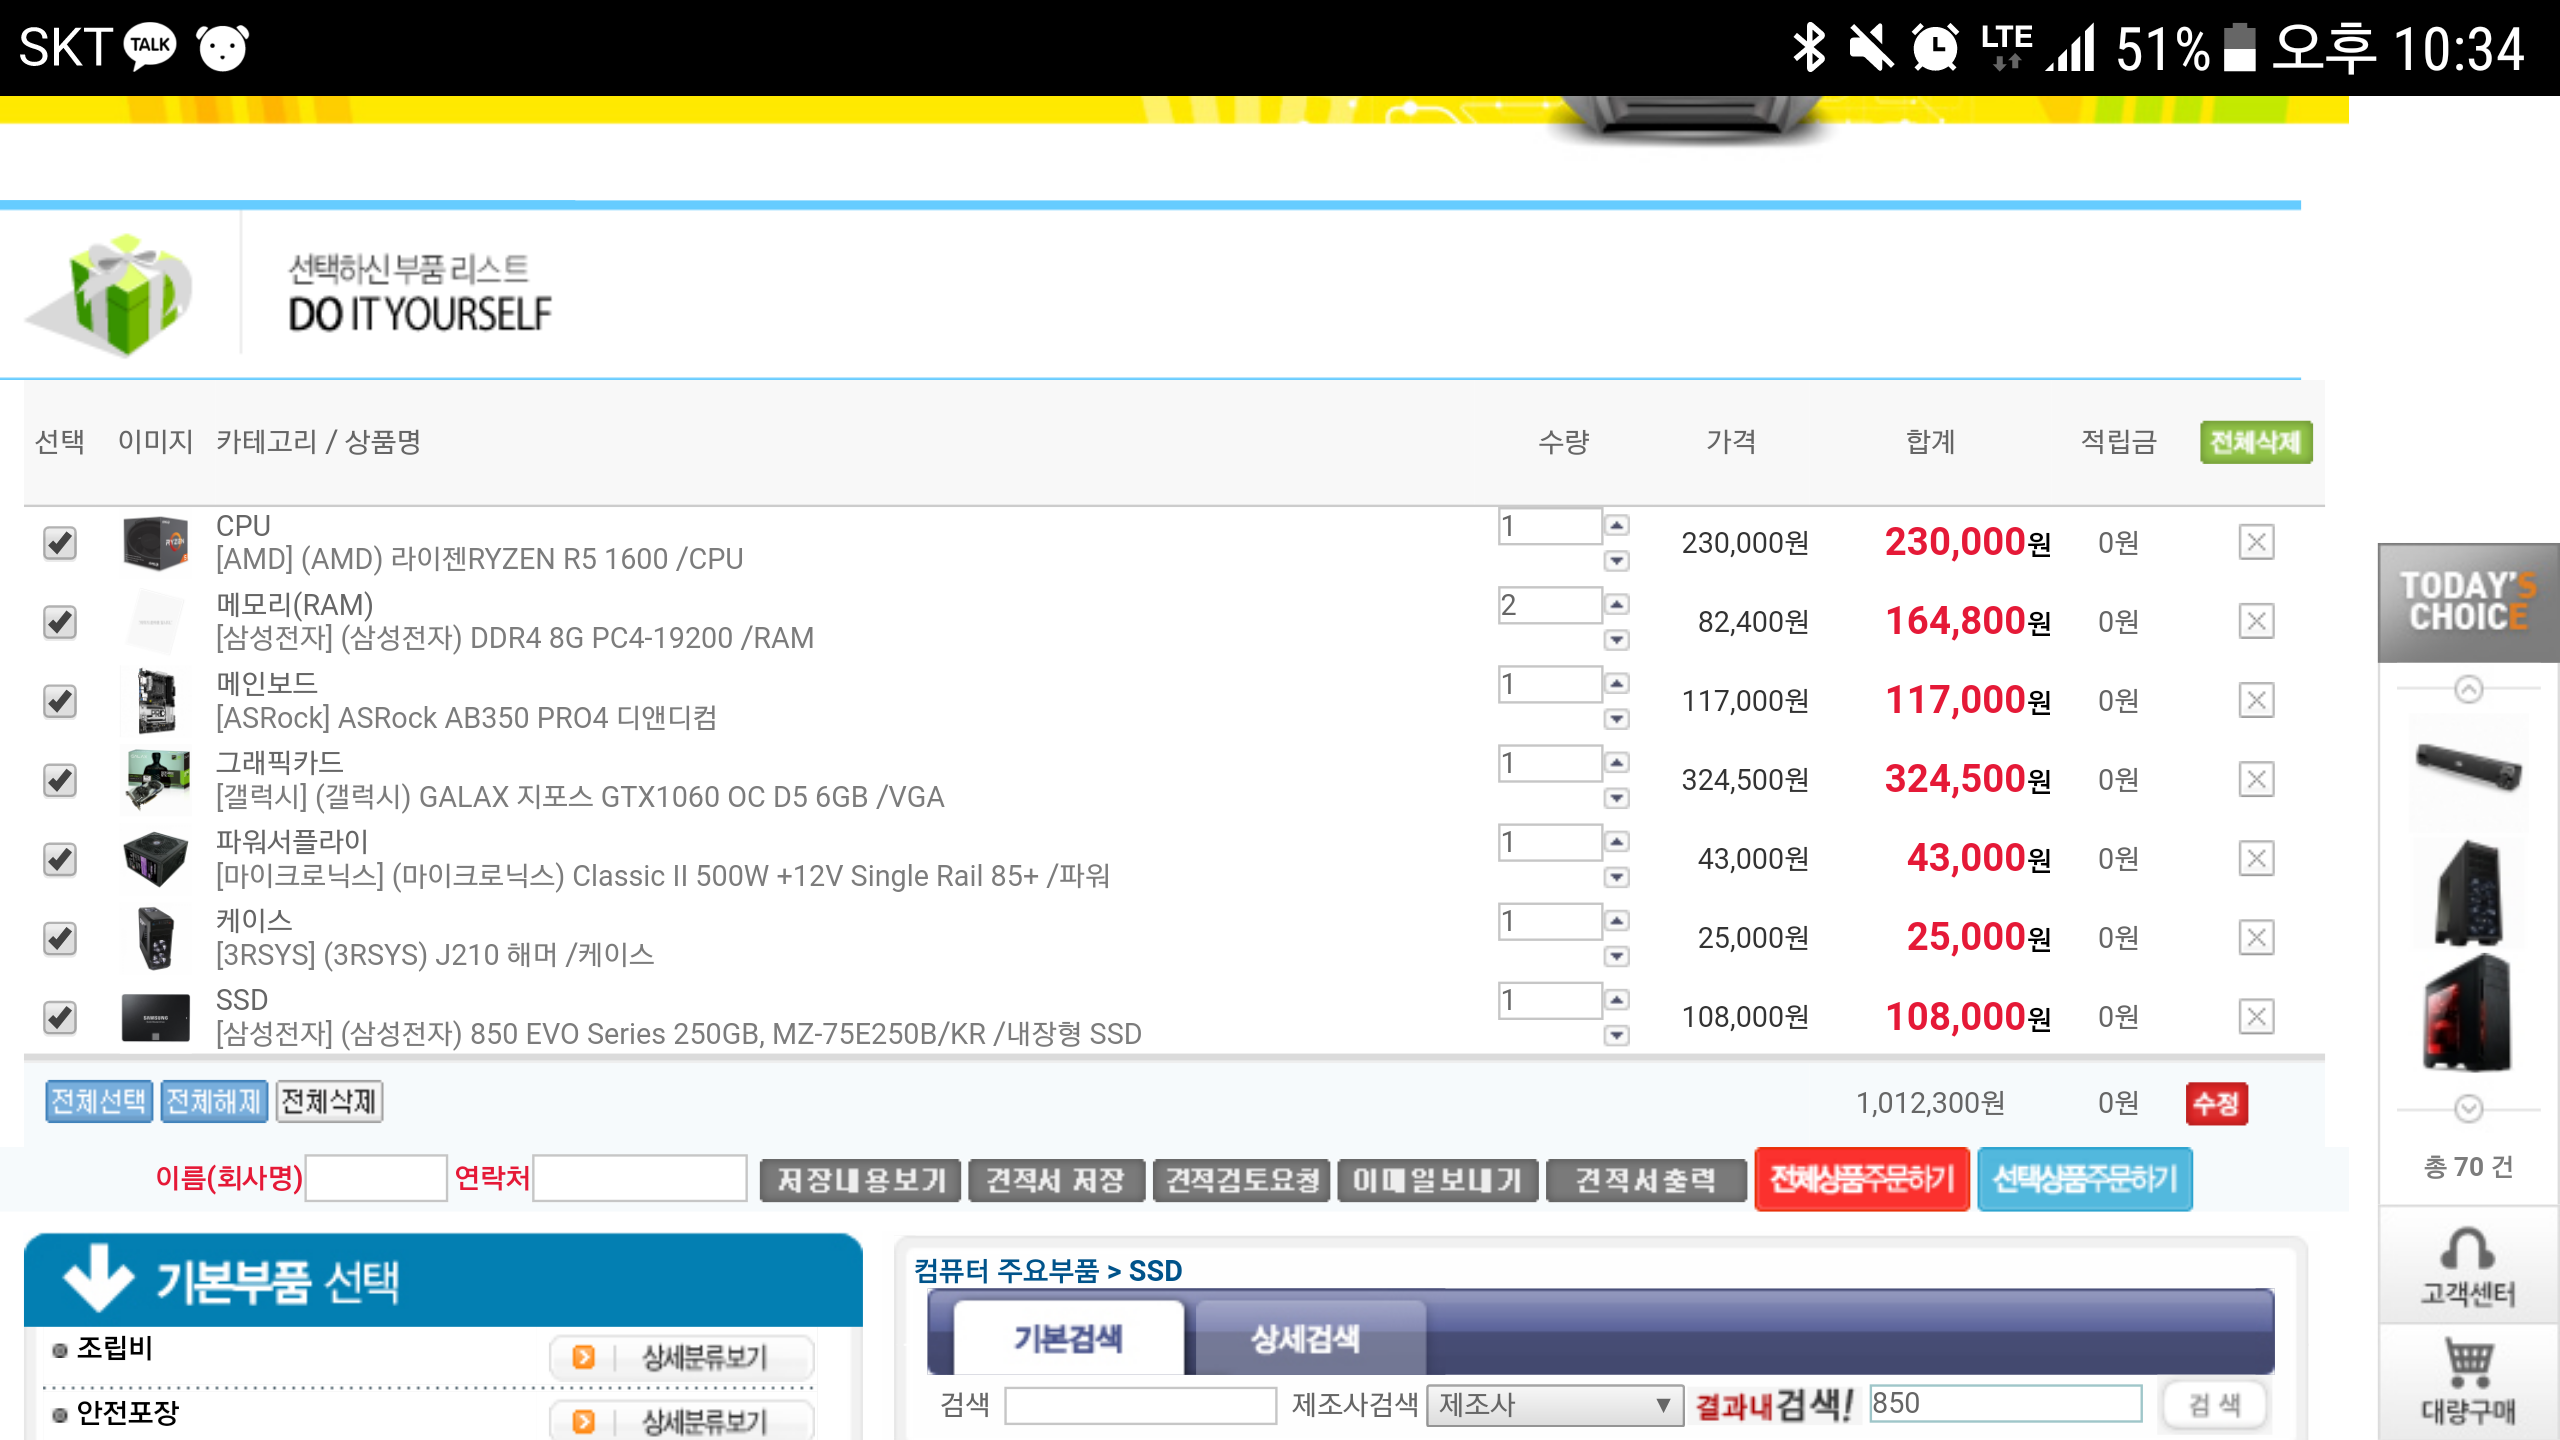This screenshot has width=2560, height=1440.
Task: Open the red-lit PC case in Today's Choice
Action: (2468, 1013)
